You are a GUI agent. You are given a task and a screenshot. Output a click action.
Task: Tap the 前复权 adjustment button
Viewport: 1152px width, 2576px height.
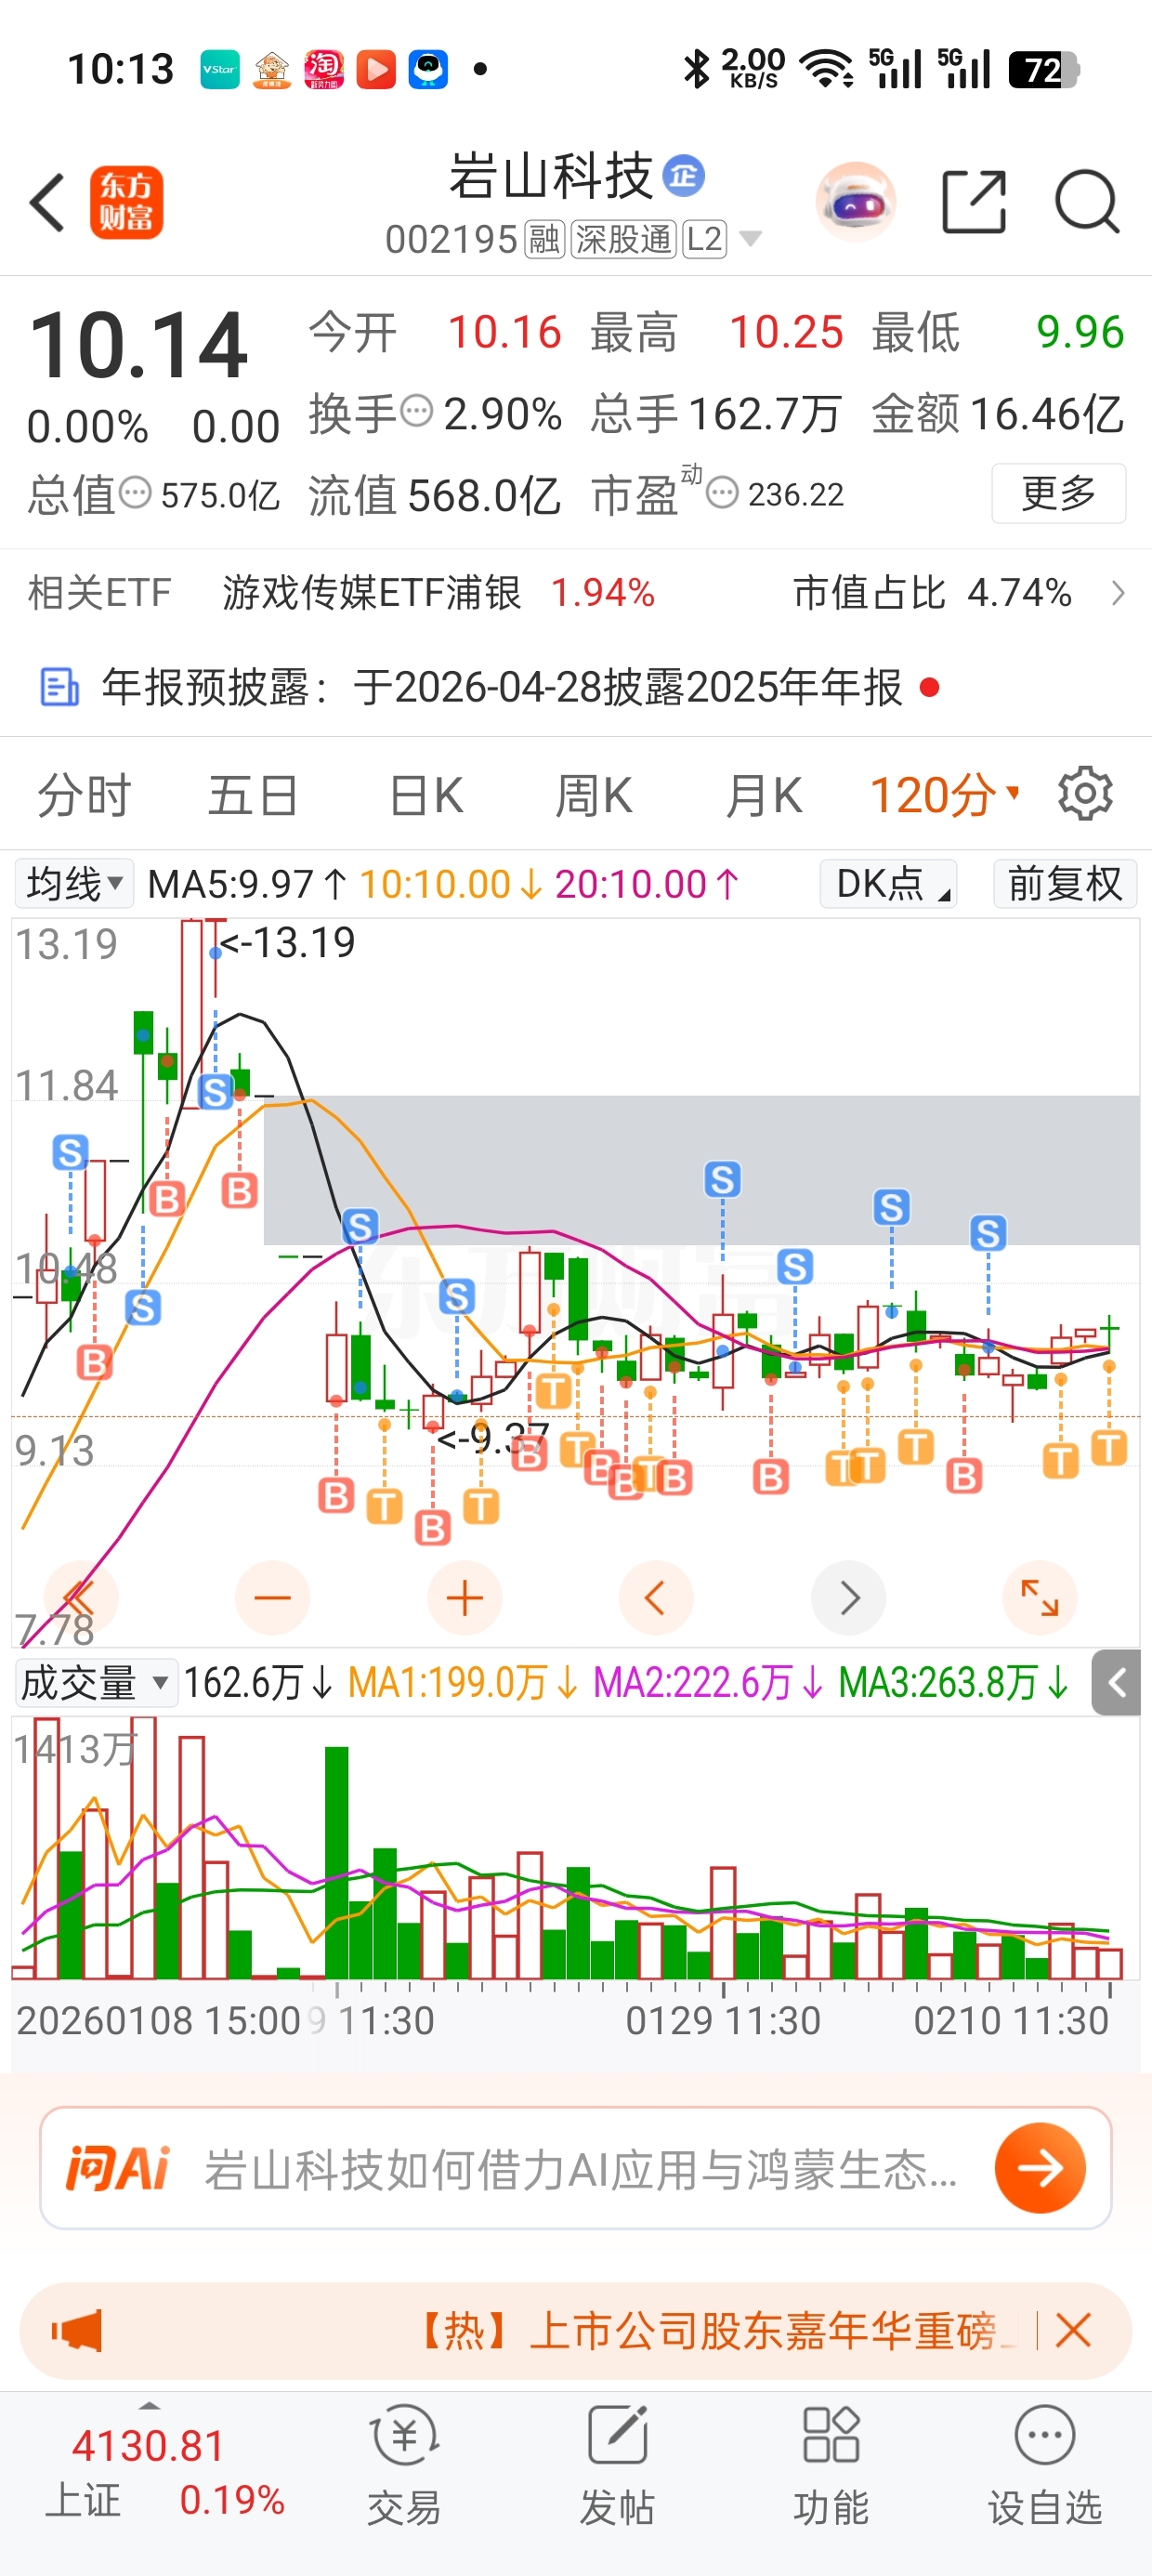coord(1065,884)
